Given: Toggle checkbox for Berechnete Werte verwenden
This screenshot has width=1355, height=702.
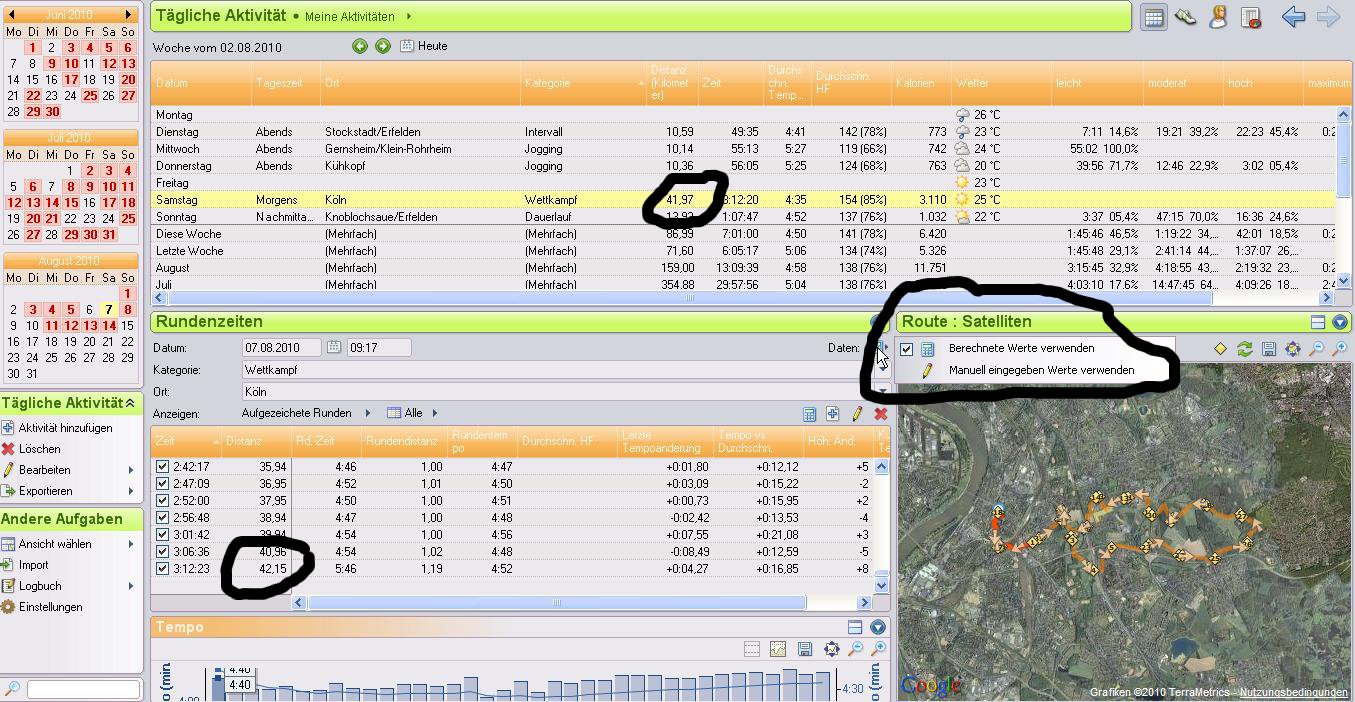Looking at the screenshot, I should tap(906, 349).
